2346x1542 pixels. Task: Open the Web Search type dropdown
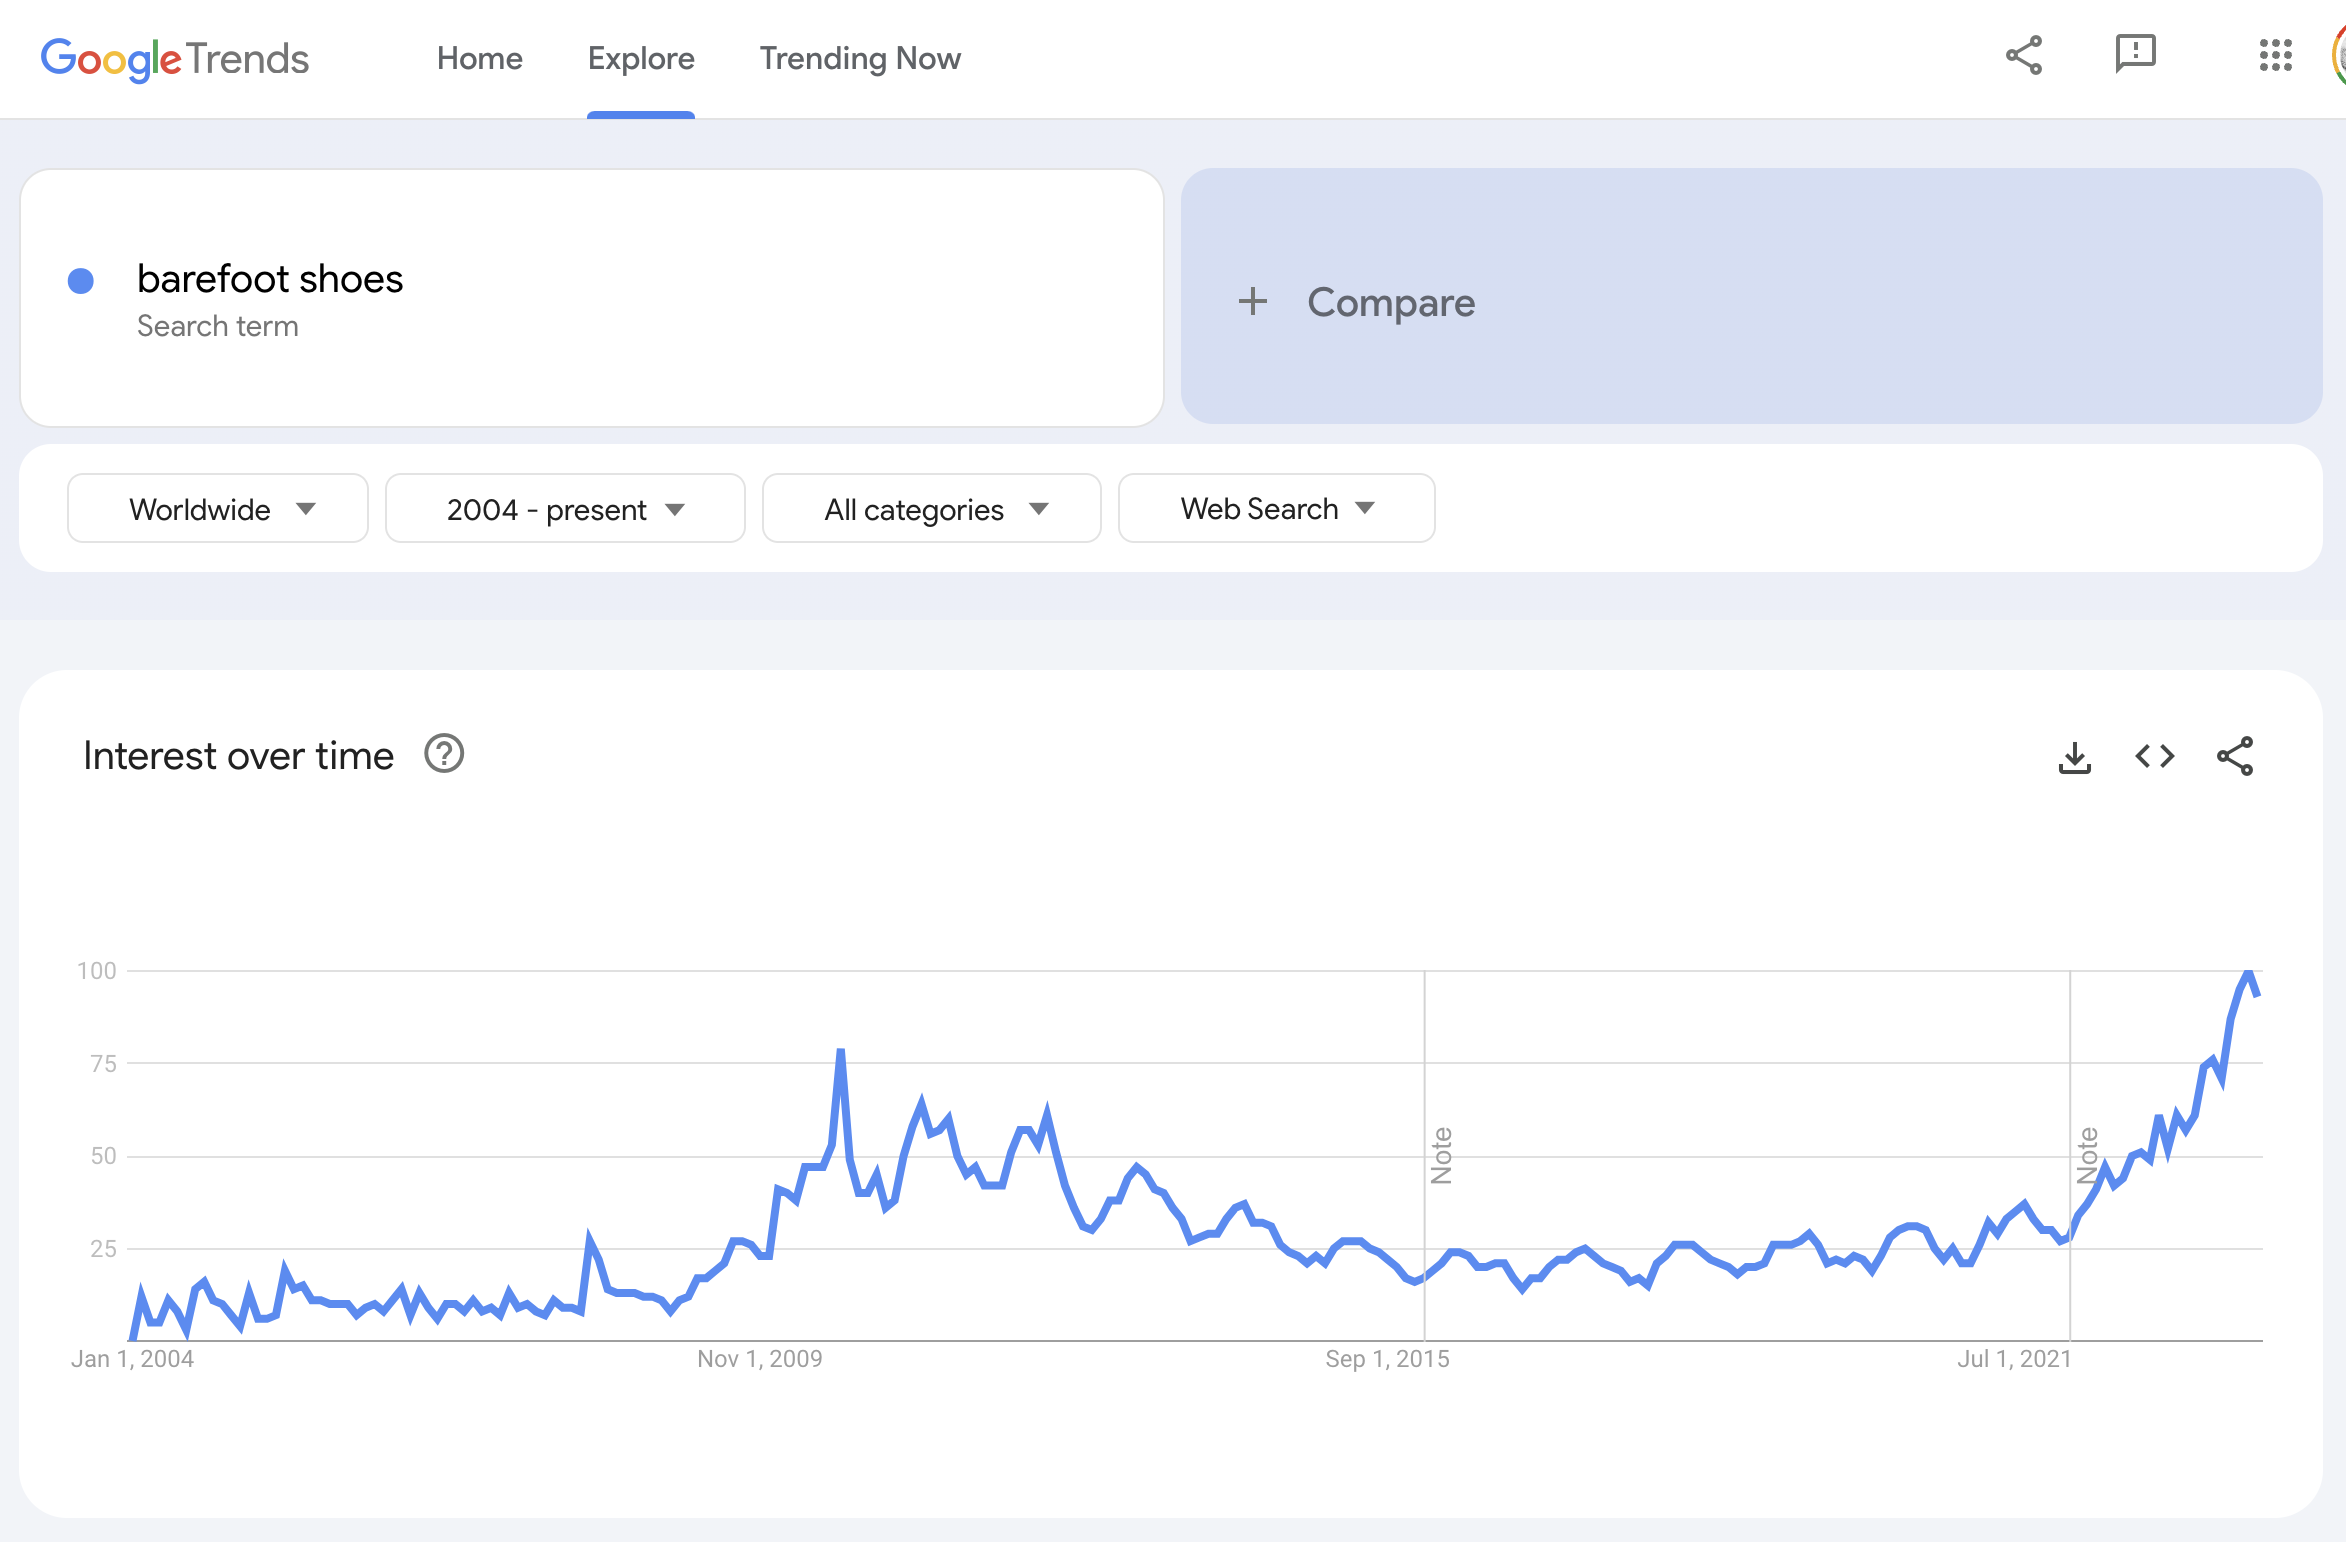pos(1276,509)
